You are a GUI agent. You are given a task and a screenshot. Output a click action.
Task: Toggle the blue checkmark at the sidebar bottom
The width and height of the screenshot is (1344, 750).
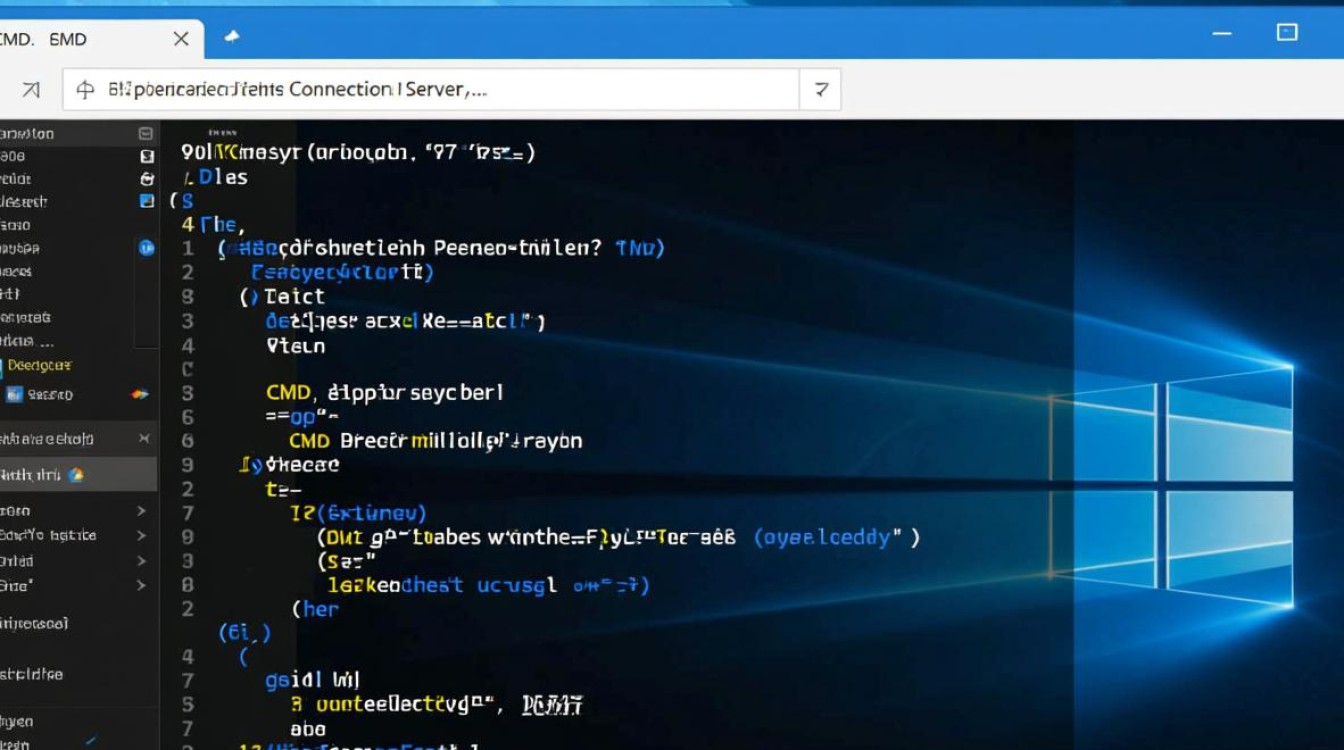(x=90, y=741)
